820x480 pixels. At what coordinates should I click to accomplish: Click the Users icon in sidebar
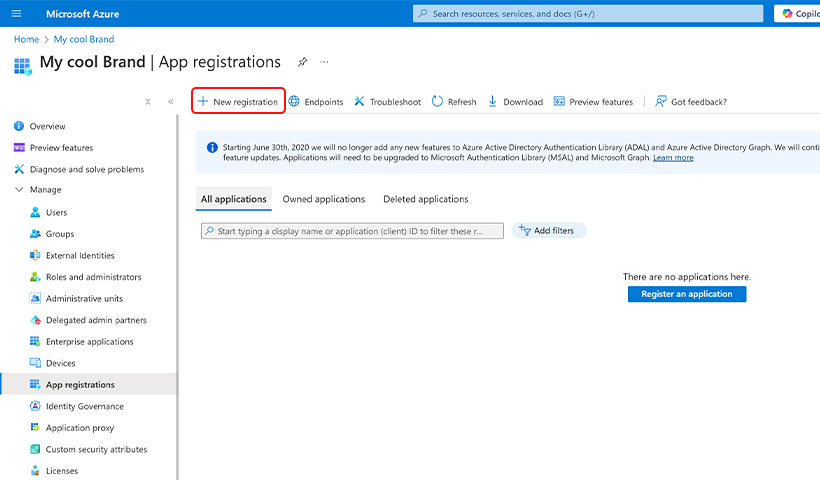pos(35,212)
